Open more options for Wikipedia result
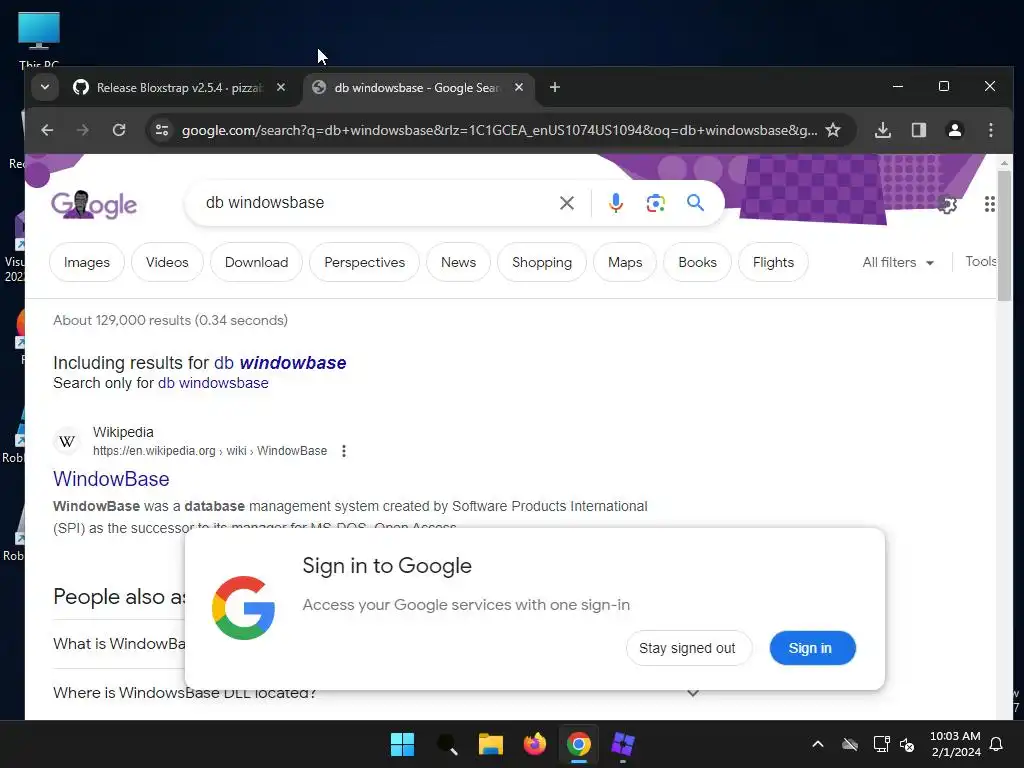Image resolution: width=1024 pixels, height=768 pixels. coord(344,451)
